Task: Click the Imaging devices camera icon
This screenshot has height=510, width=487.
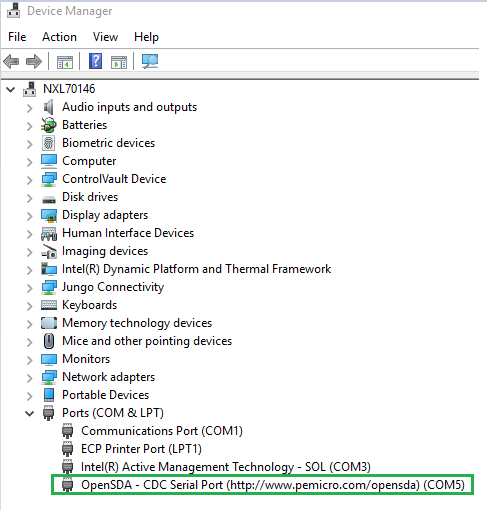Action: (x=49, y=251)
